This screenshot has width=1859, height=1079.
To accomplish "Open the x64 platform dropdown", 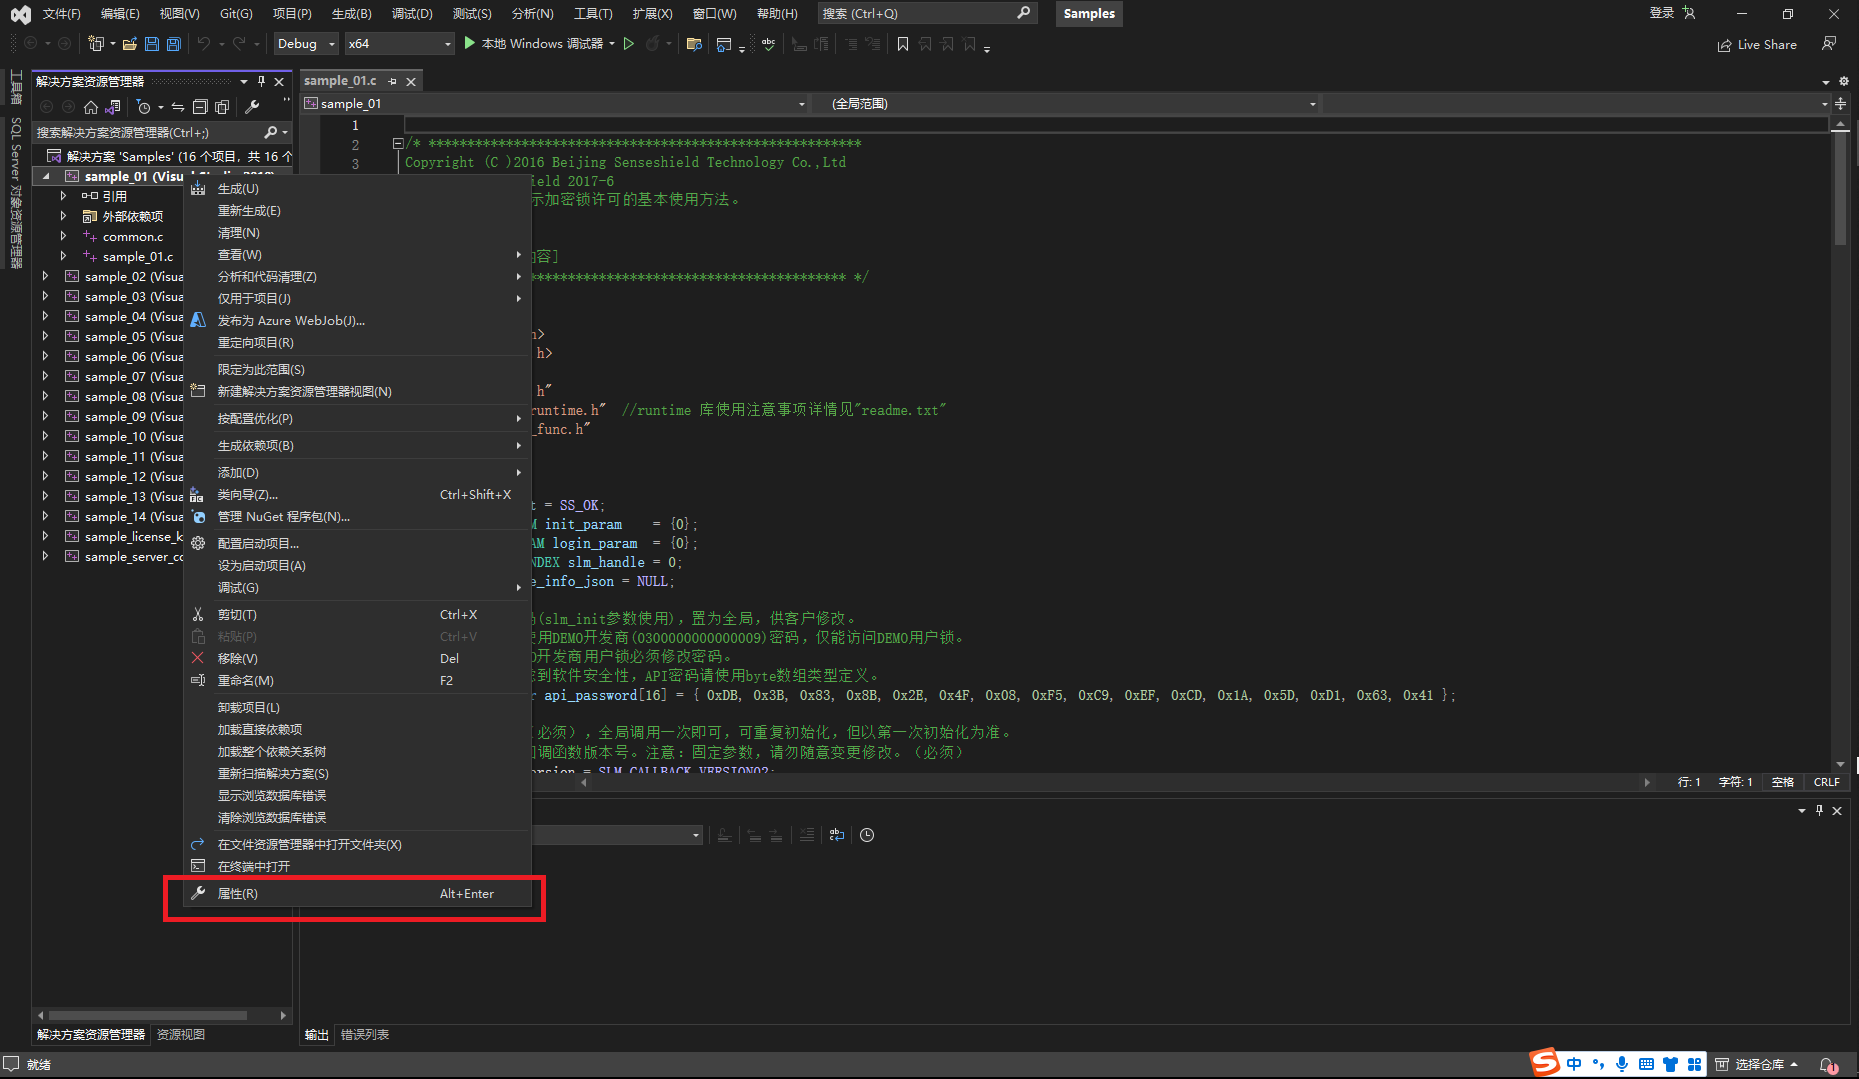I will (400, 44).
